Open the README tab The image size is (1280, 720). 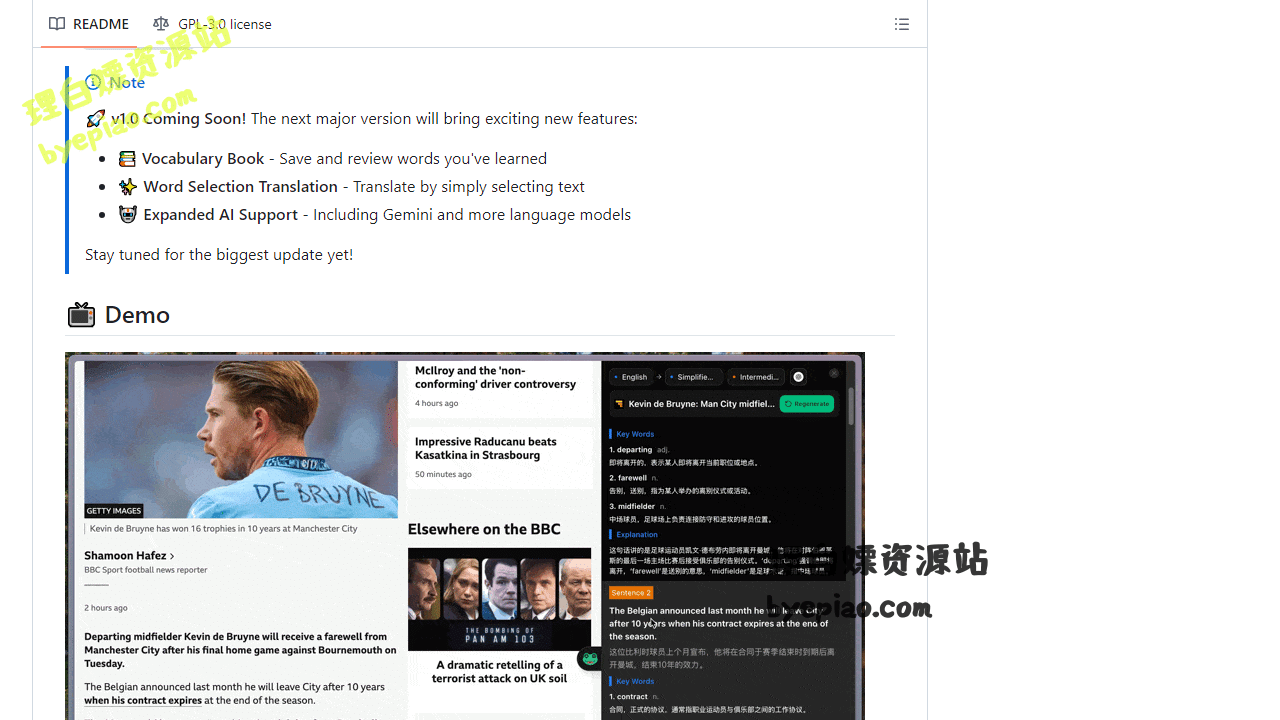pyautogui.click(x=89, y=24)
